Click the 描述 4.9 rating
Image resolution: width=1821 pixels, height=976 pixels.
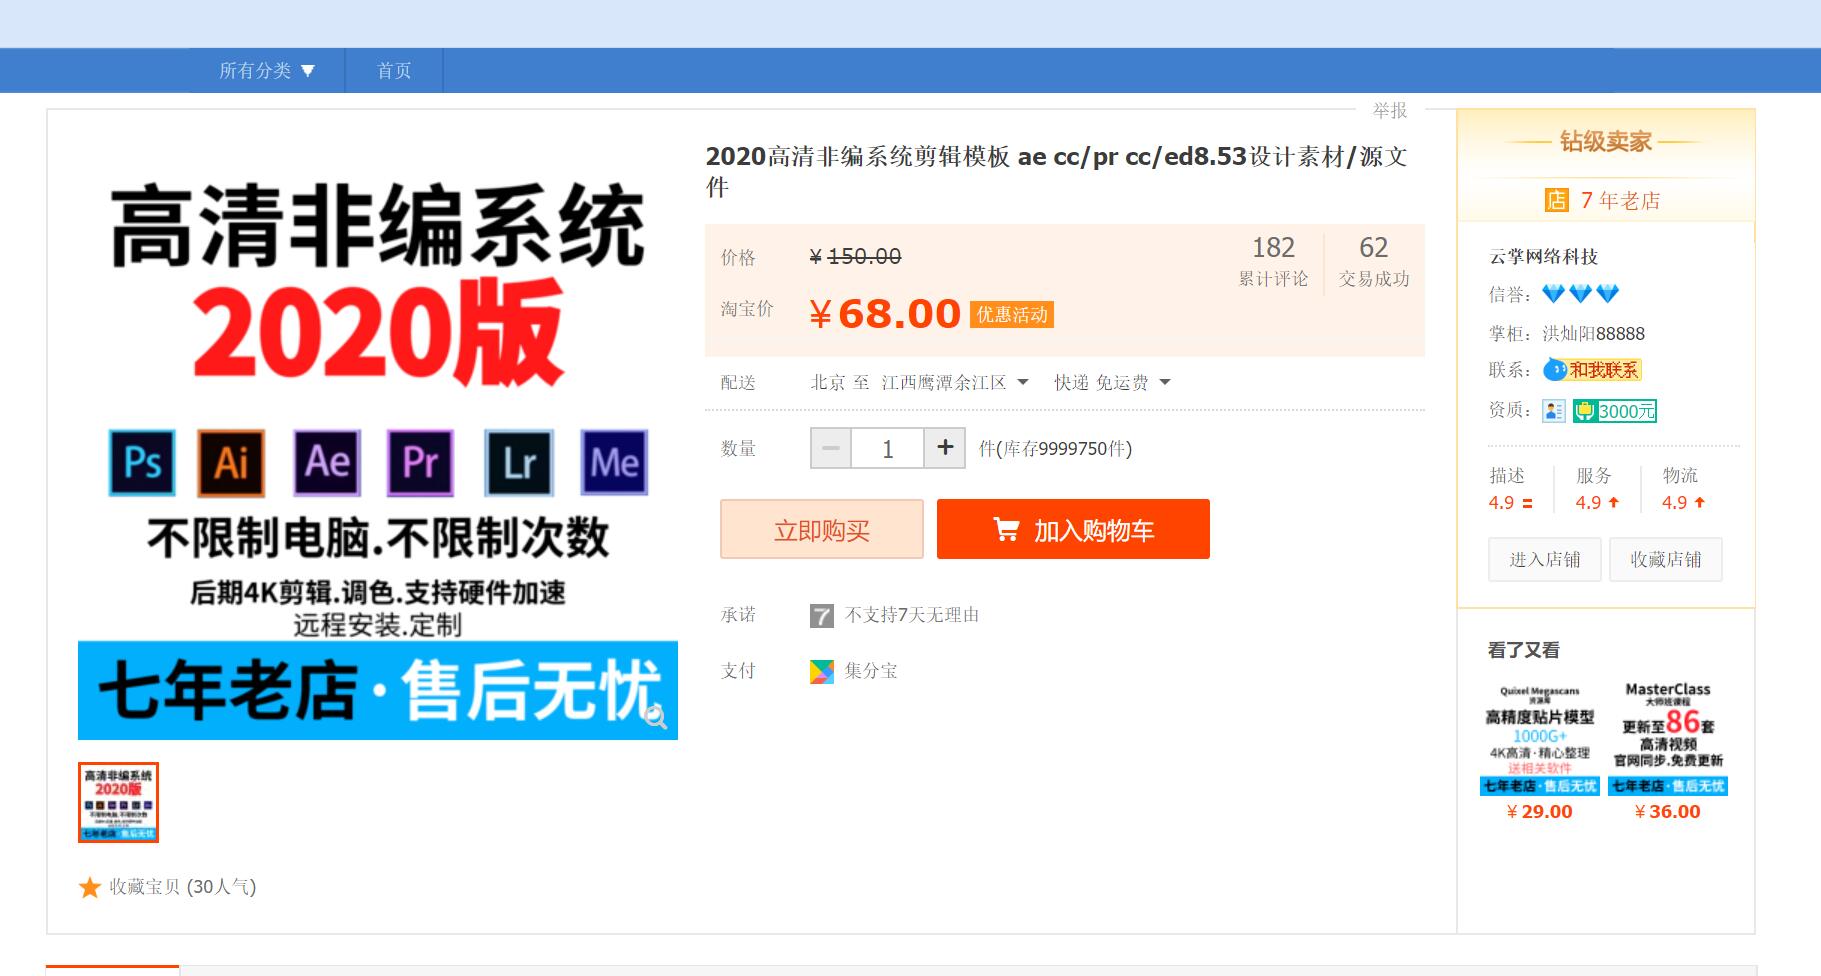coord(1510,489)
